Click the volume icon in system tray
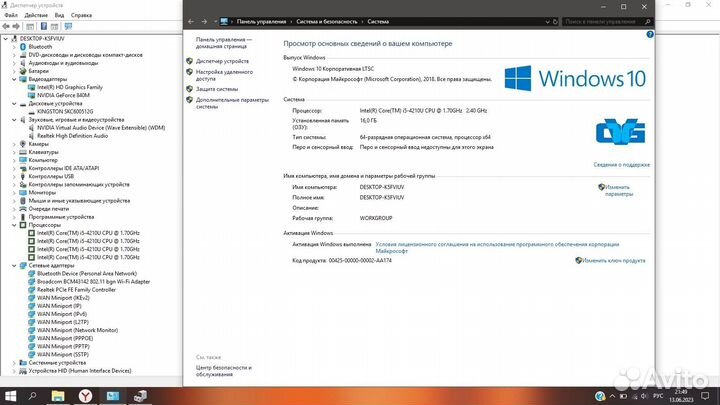Image resolution: width=720 pixels, height=405 pixels. point(645,396)
